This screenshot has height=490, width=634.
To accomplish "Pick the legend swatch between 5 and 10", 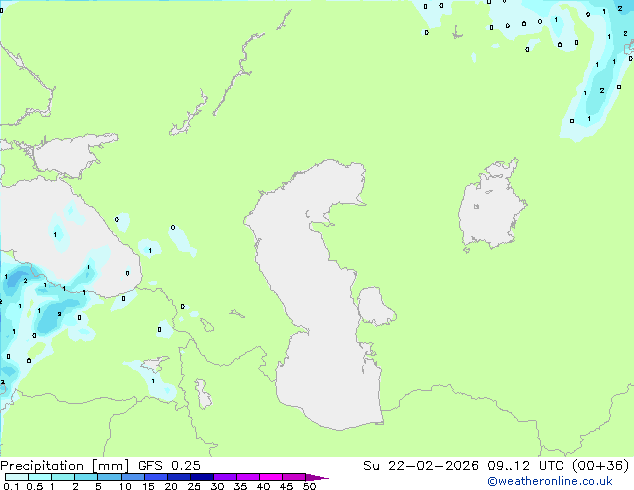I will coord(109,477).
